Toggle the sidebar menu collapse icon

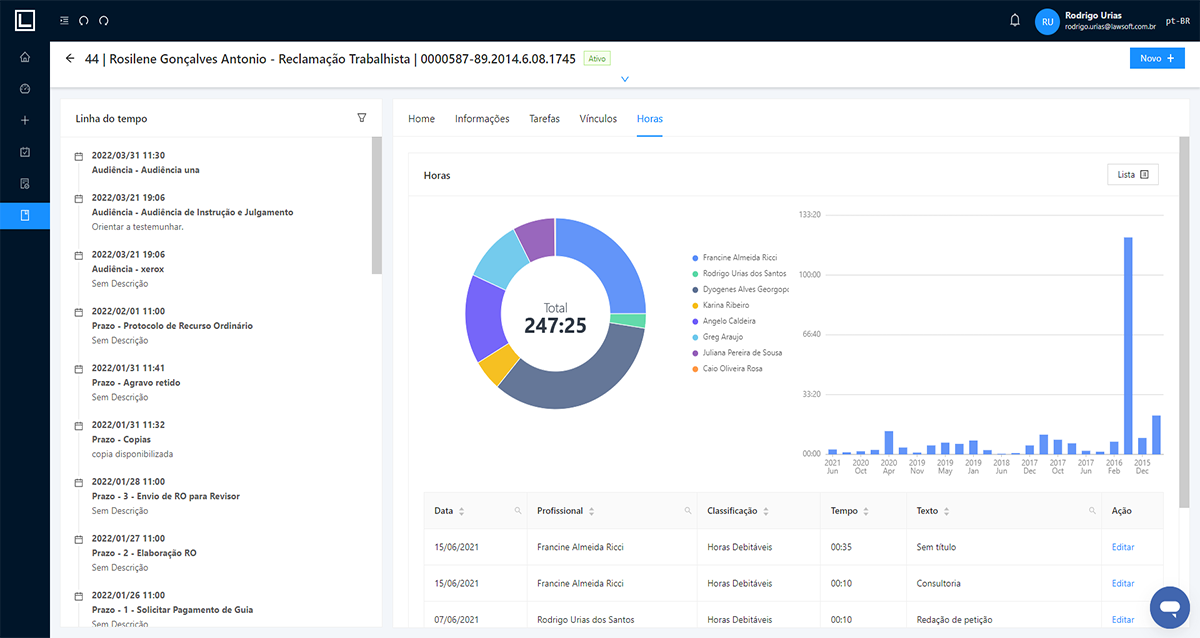point(65,20)
